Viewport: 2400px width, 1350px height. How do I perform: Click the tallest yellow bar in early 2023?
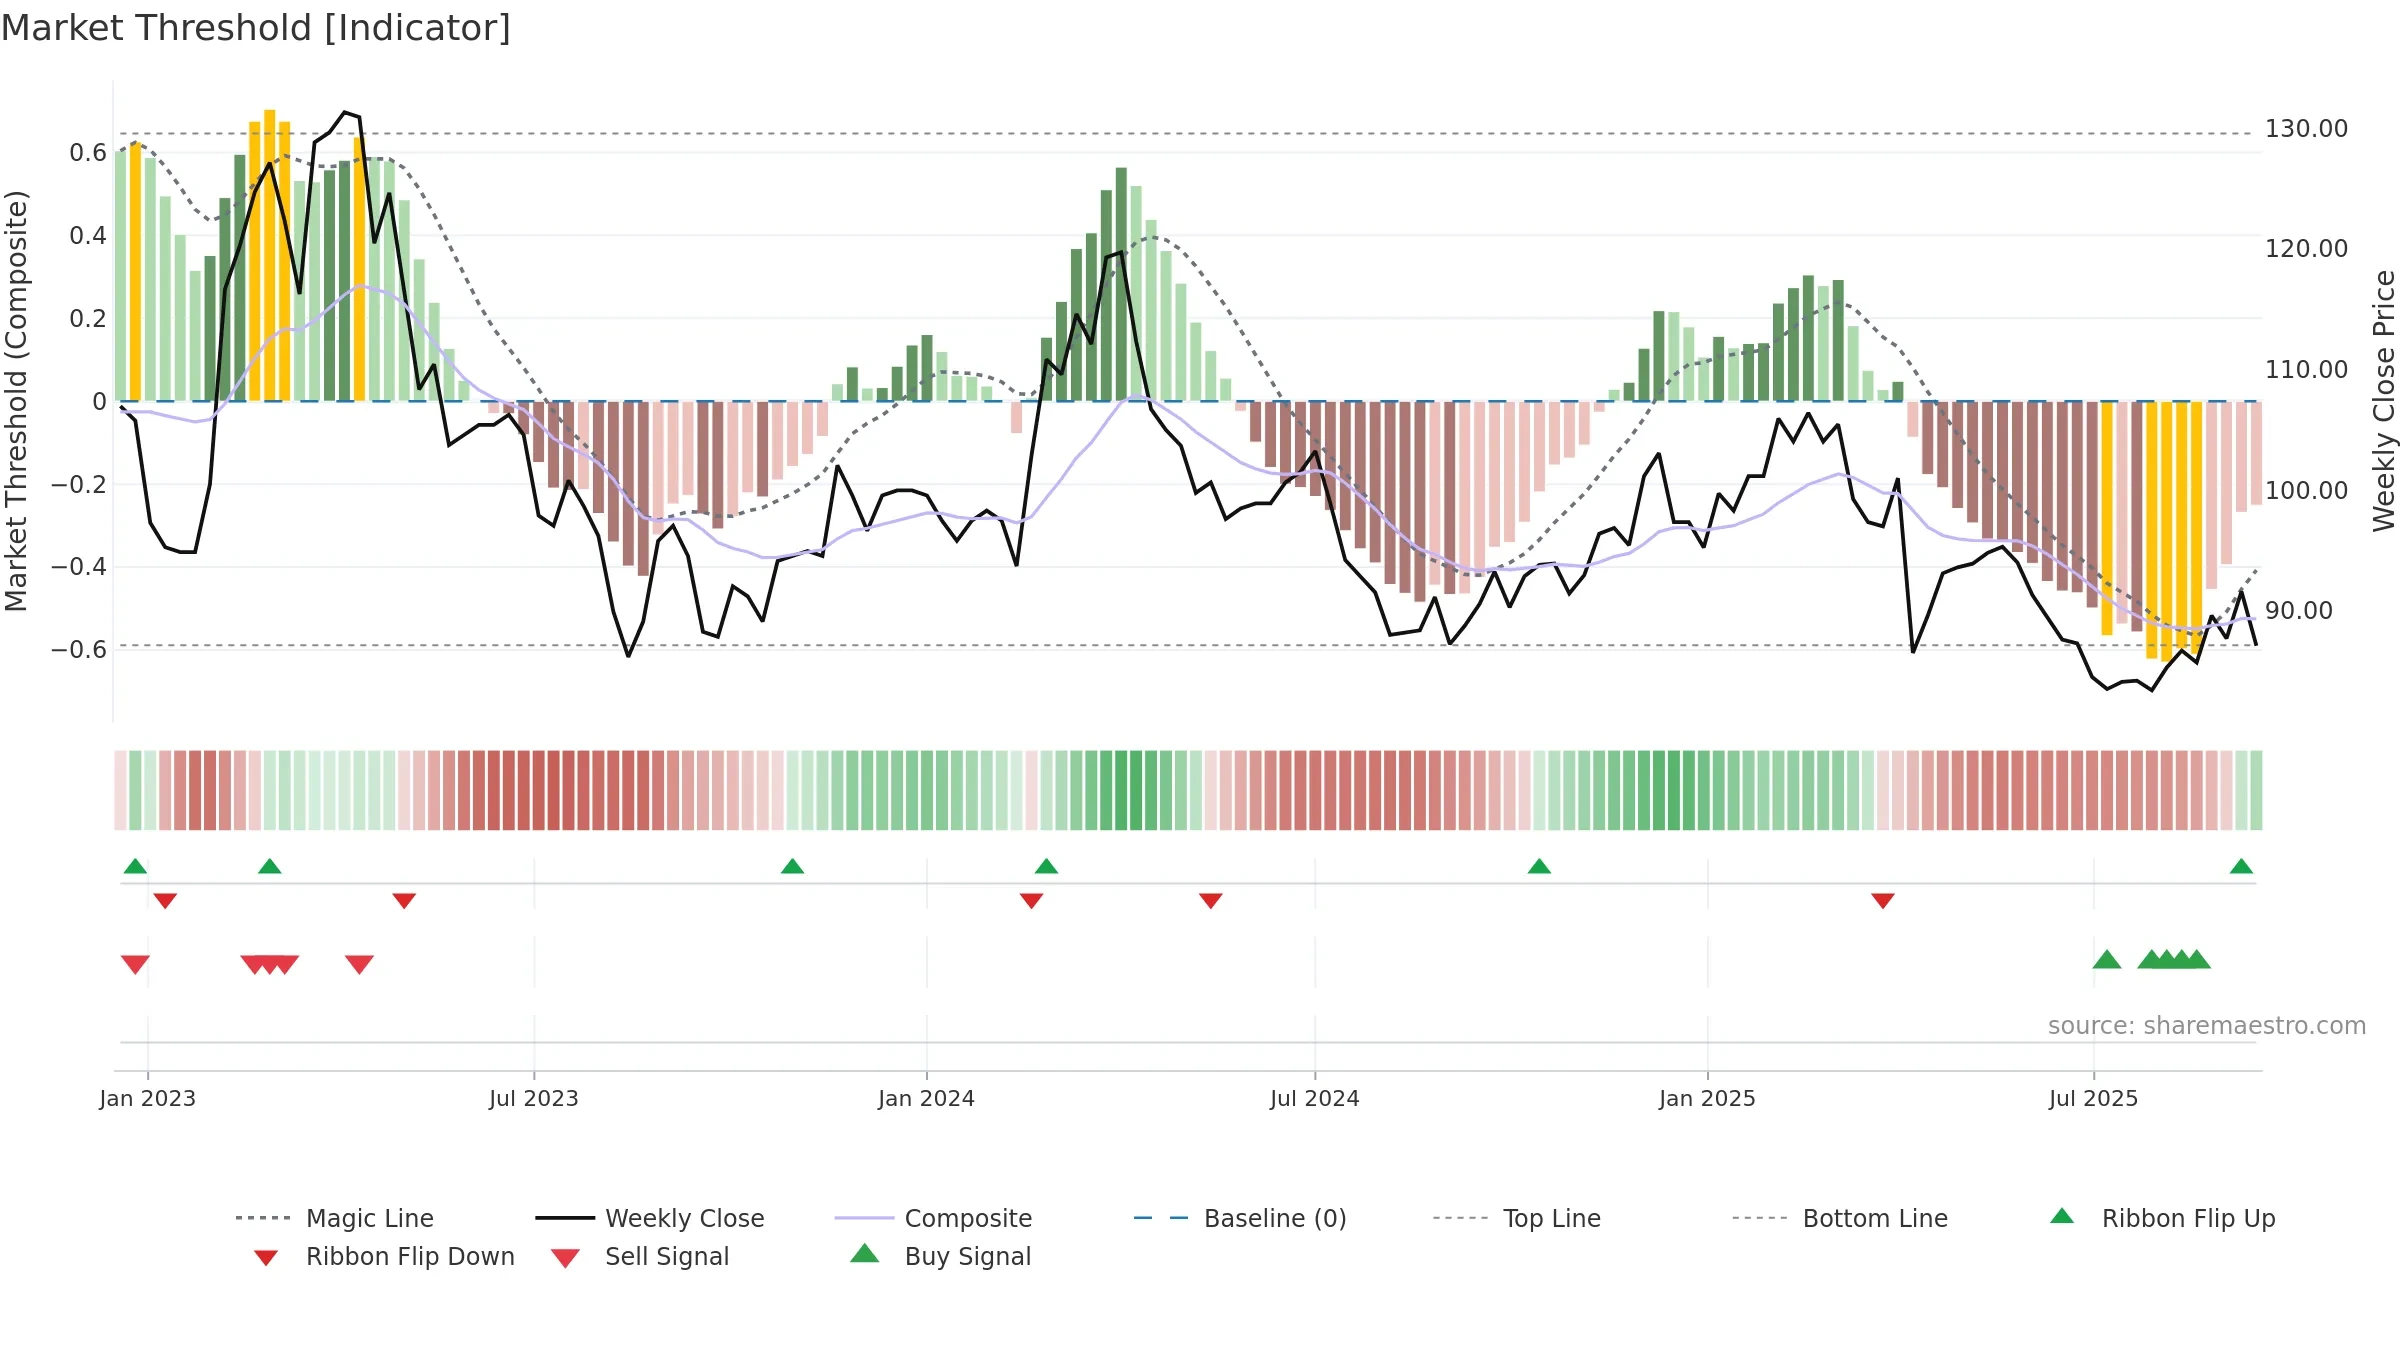[270, 256]
